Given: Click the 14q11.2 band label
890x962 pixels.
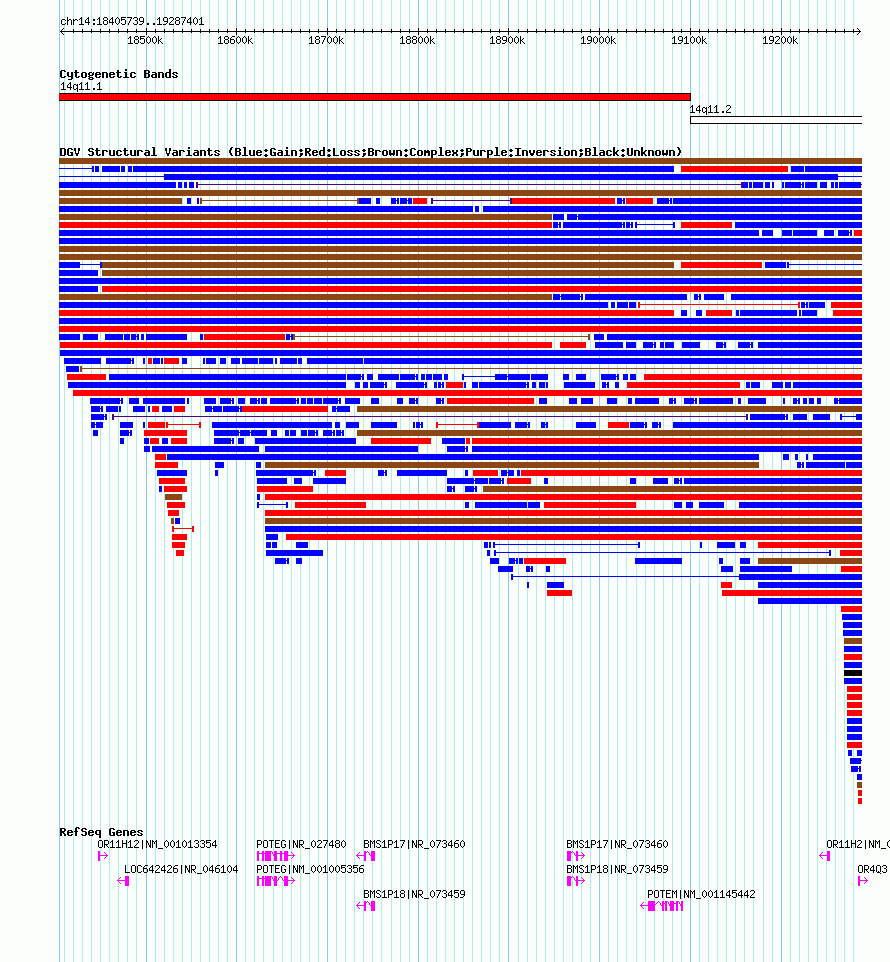Looking at the screenshot, I should click(710, 109).
